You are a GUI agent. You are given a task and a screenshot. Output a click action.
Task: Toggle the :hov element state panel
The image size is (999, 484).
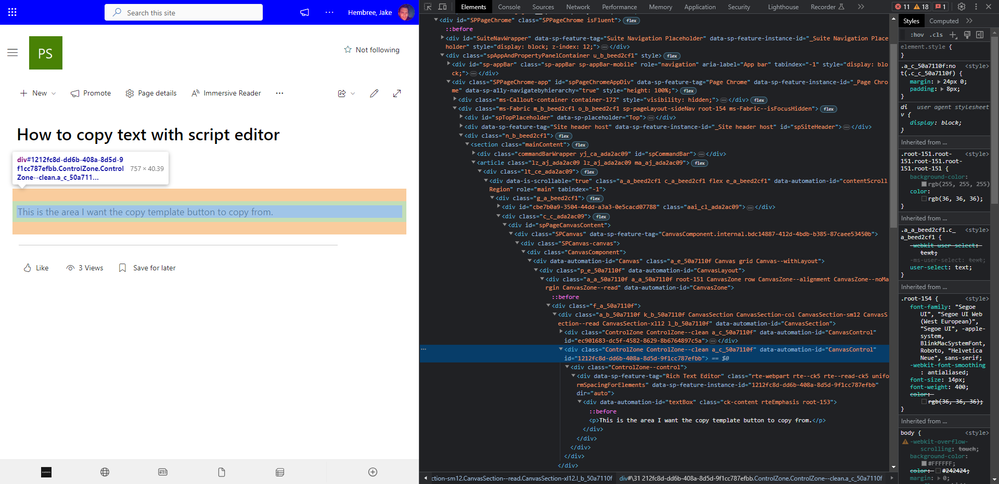click(x=917, y=34)
